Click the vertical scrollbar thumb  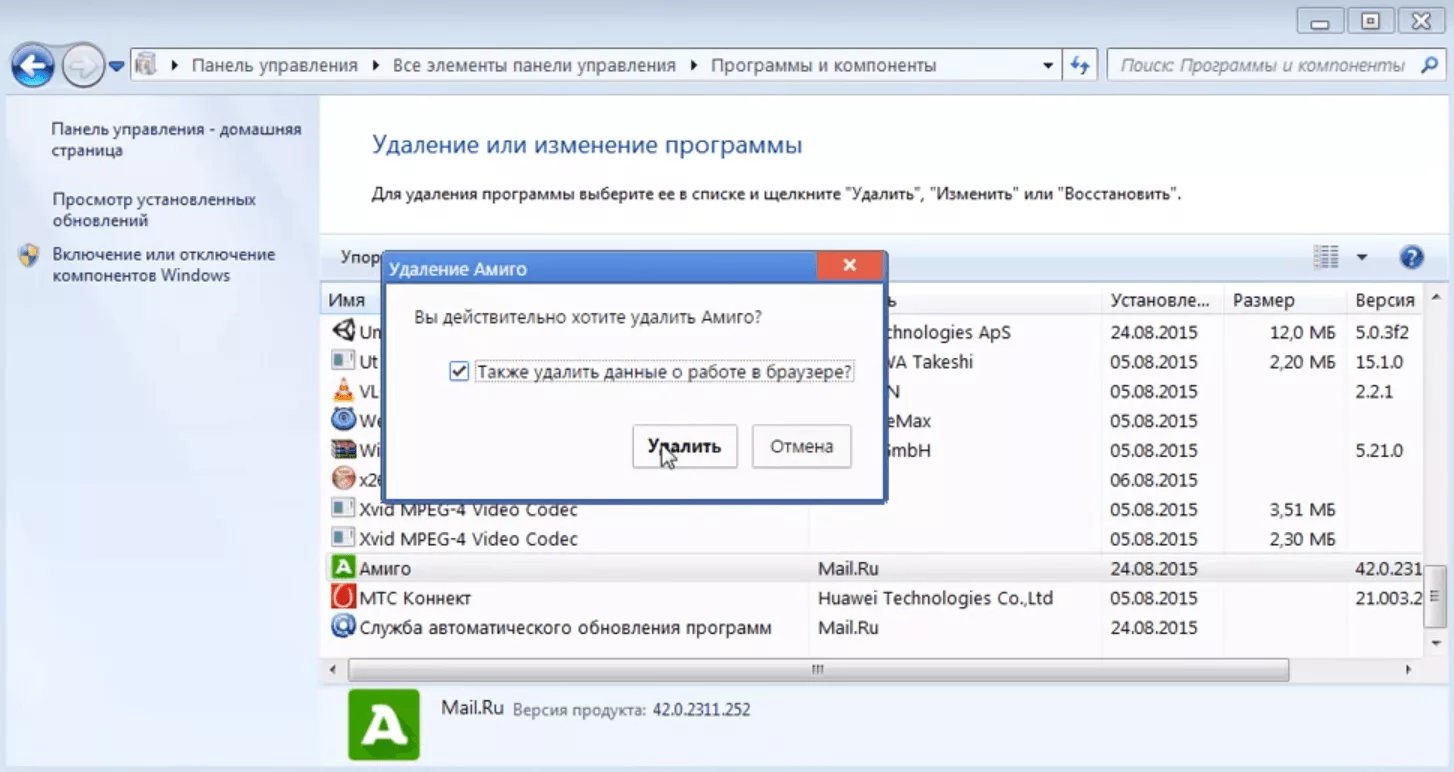tap(1434, 596)
